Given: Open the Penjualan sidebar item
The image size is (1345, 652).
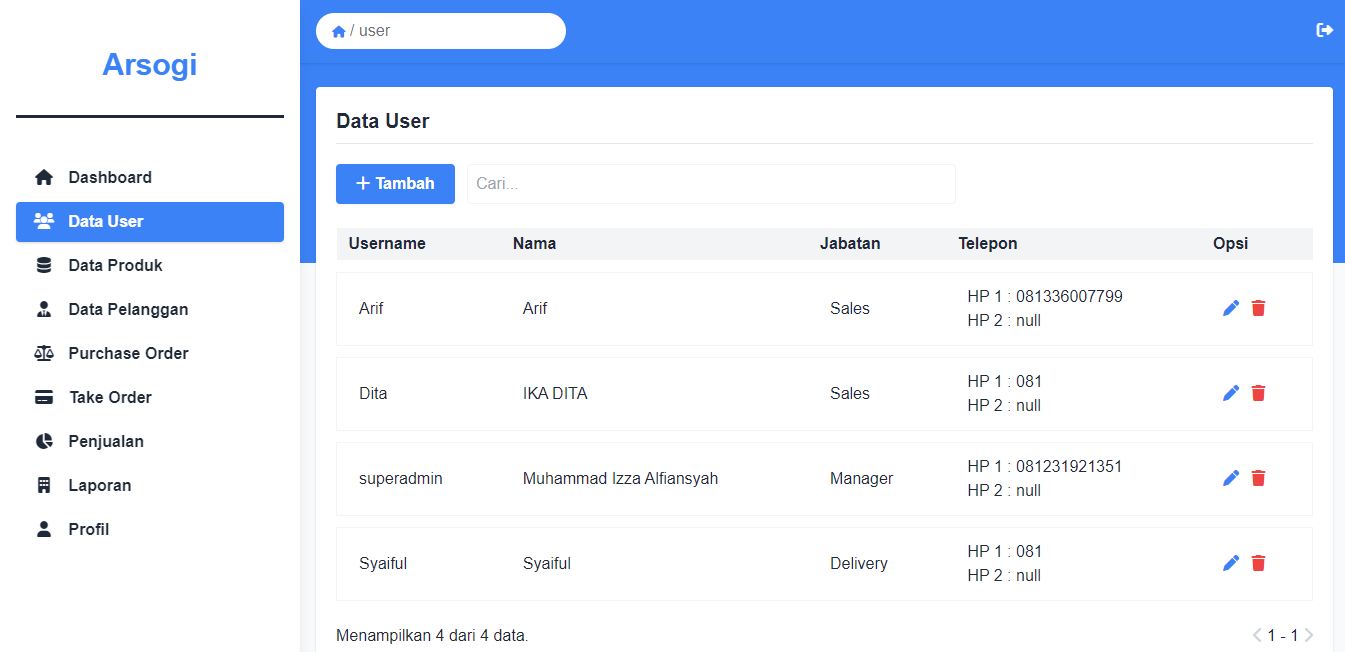Looking at the screenshot, I should pyautogui.click(x=106, y=442).
